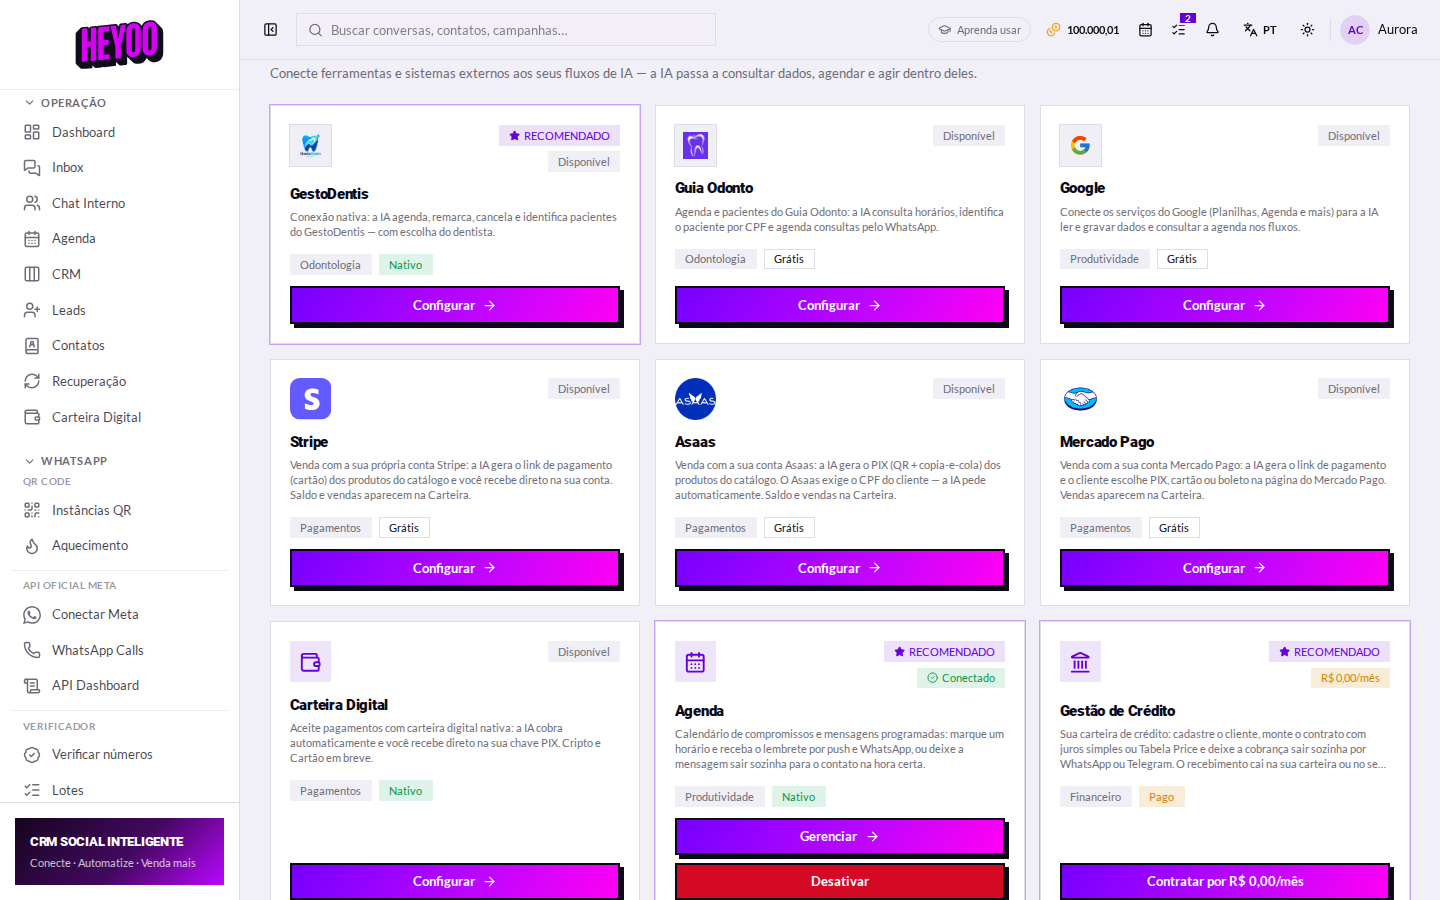Click the Aprenda usar button
Image resolution: width=1440 pixels, height=900 pixels.
coord(979,30)
